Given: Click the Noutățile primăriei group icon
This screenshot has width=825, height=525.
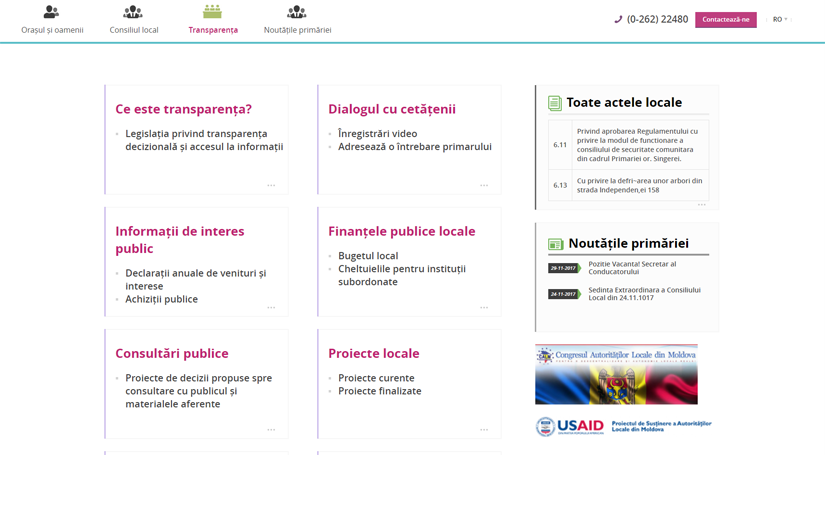Looking at the screenshot, I should (x=297, y=12).
